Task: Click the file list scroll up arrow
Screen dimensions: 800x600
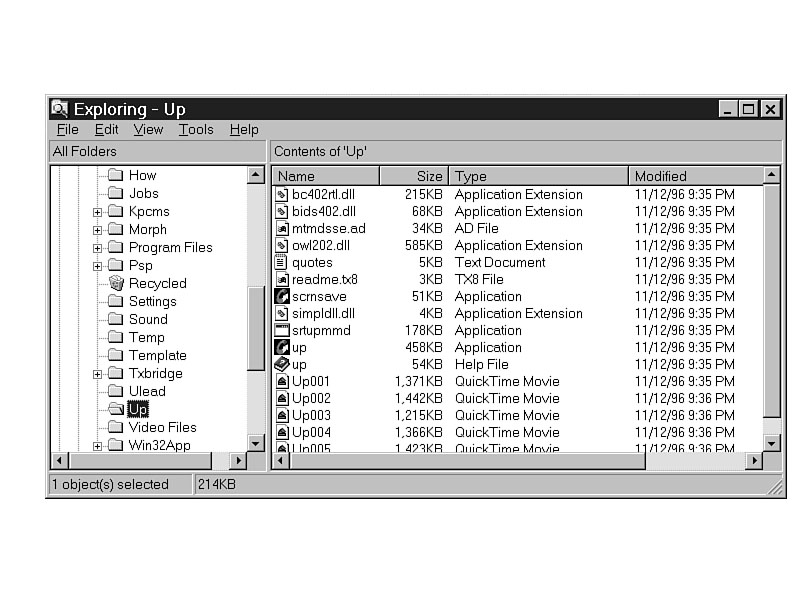Action: 771,175
